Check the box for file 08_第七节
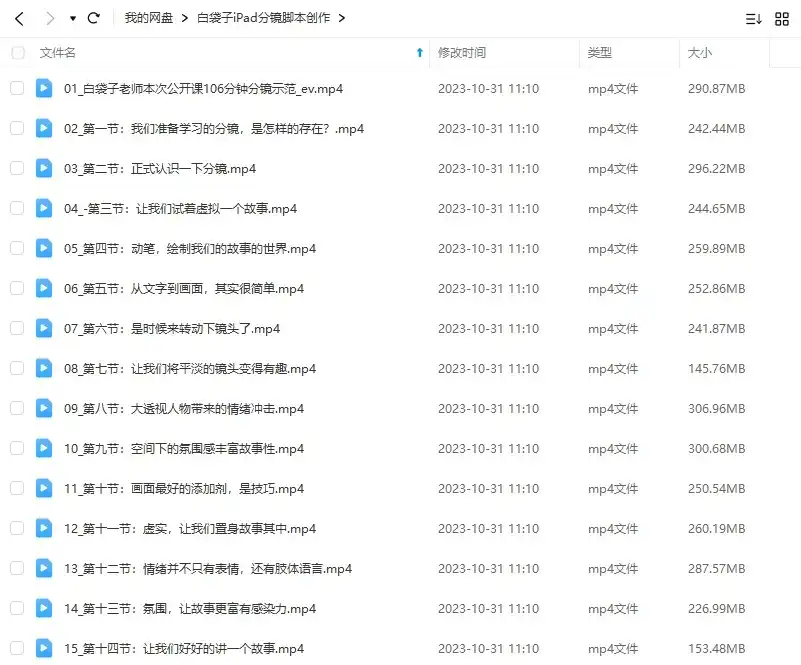801x665 pixels. coord(17,368)
